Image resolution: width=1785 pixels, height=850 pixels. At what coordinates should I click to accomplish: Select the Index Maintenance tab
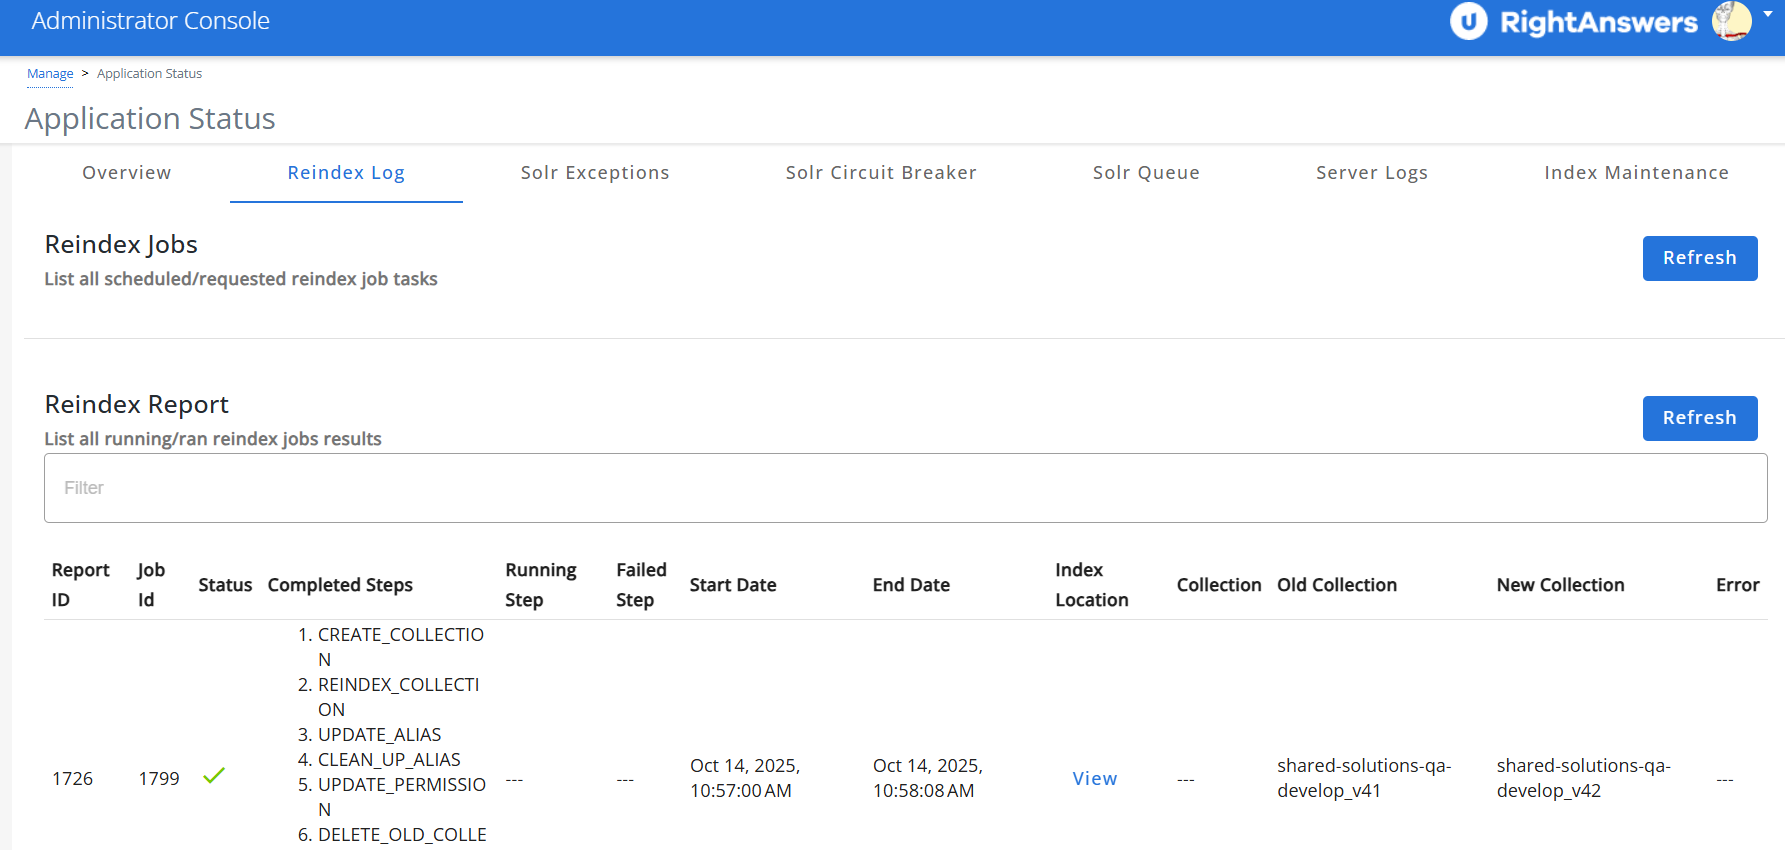[1636, 173]
